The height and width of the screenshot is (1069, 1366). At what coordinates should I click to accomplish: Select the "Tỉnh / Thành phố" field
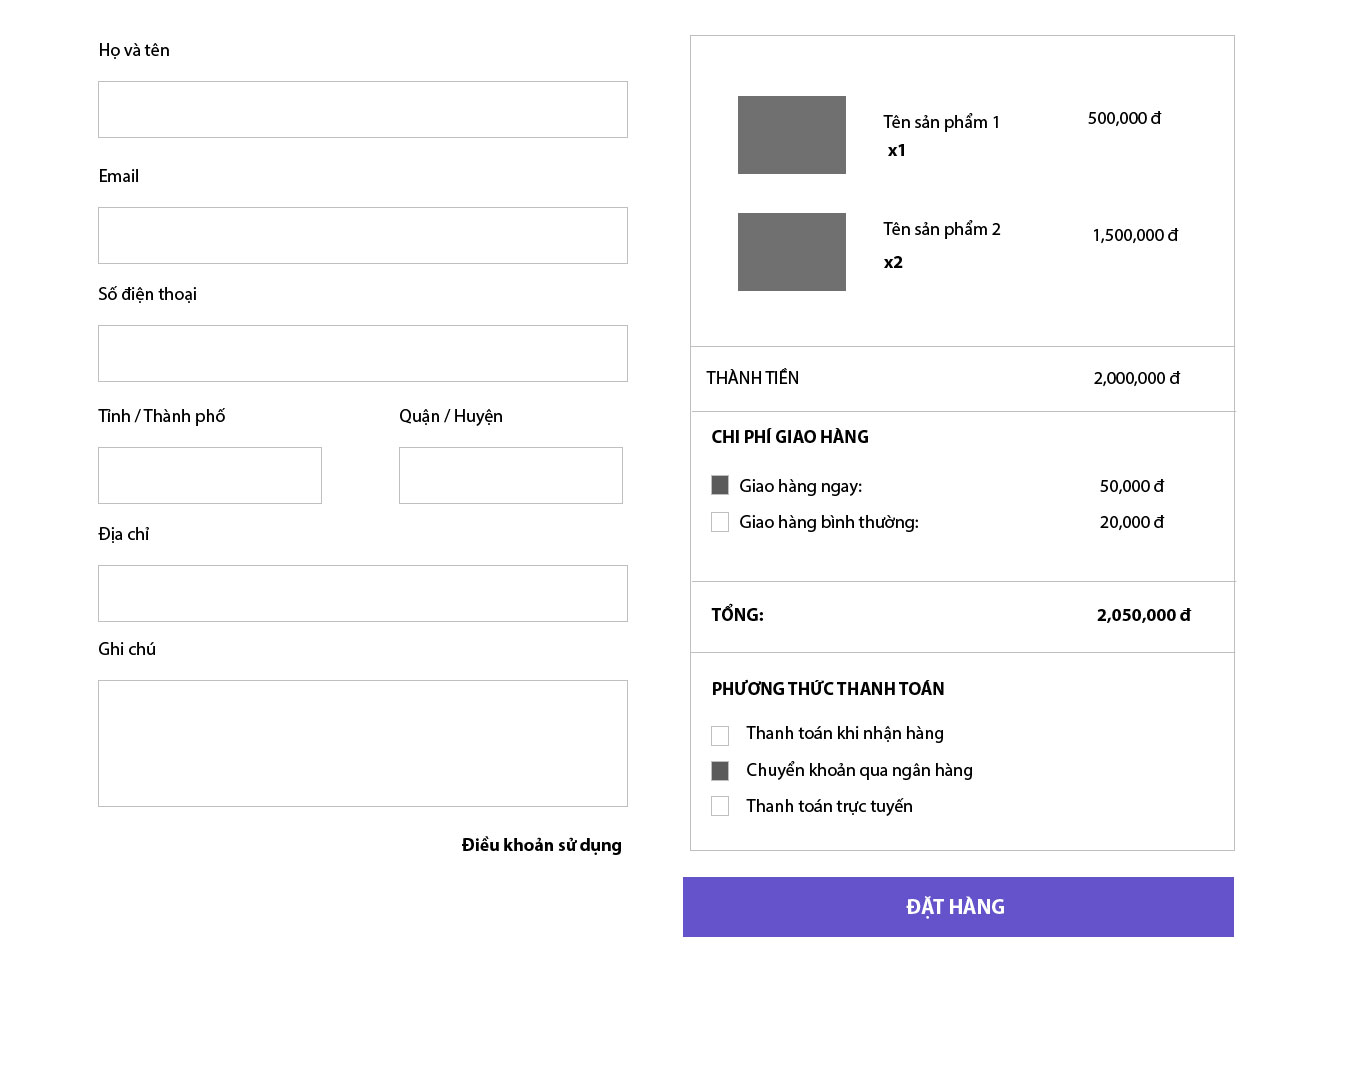tap(209, 475)
